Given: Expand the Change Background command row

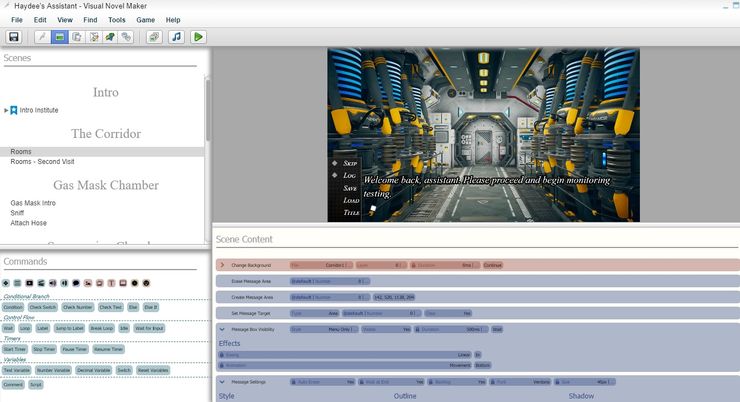Looking at the screenshot, I should coord(222,265).
